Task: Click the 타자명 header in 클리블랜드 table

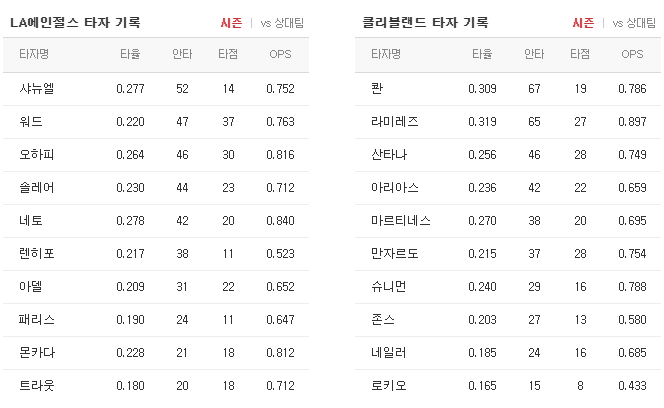Action: click(386, 54)
